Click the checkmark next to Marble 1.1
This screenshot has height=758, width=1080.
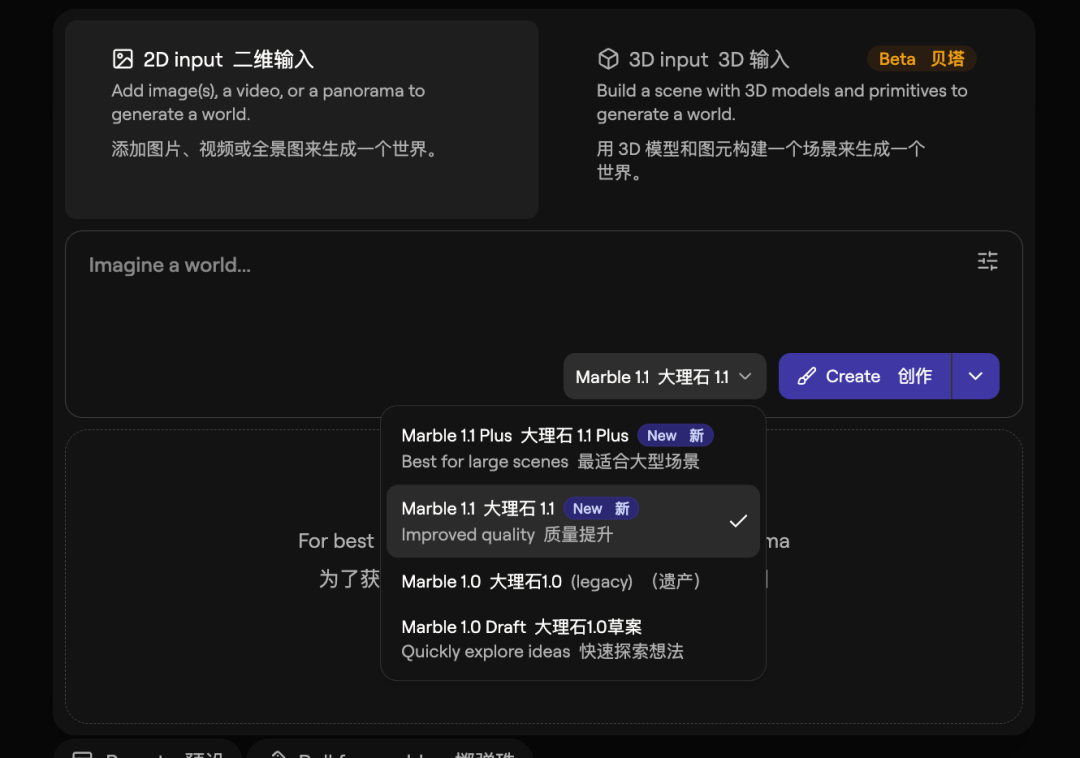point(739,521)
